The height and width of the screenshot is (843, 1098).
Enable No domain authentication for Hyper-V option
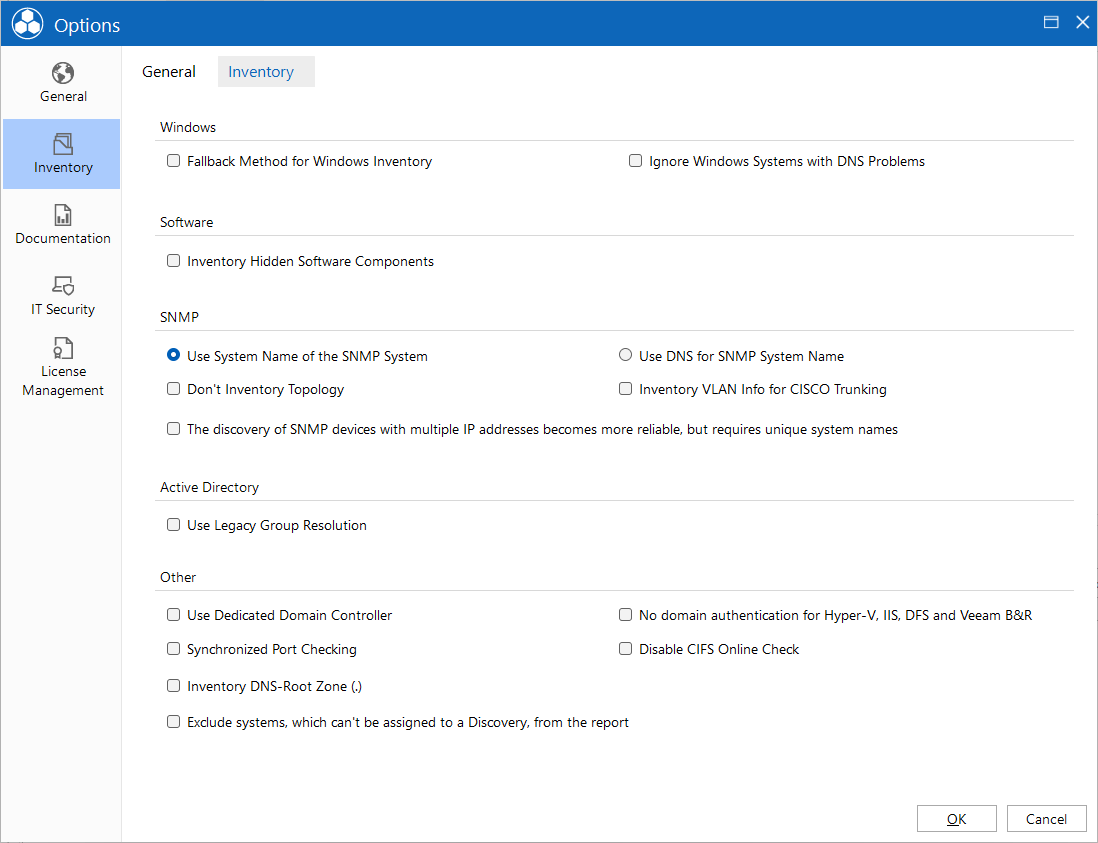coord(625,615)
